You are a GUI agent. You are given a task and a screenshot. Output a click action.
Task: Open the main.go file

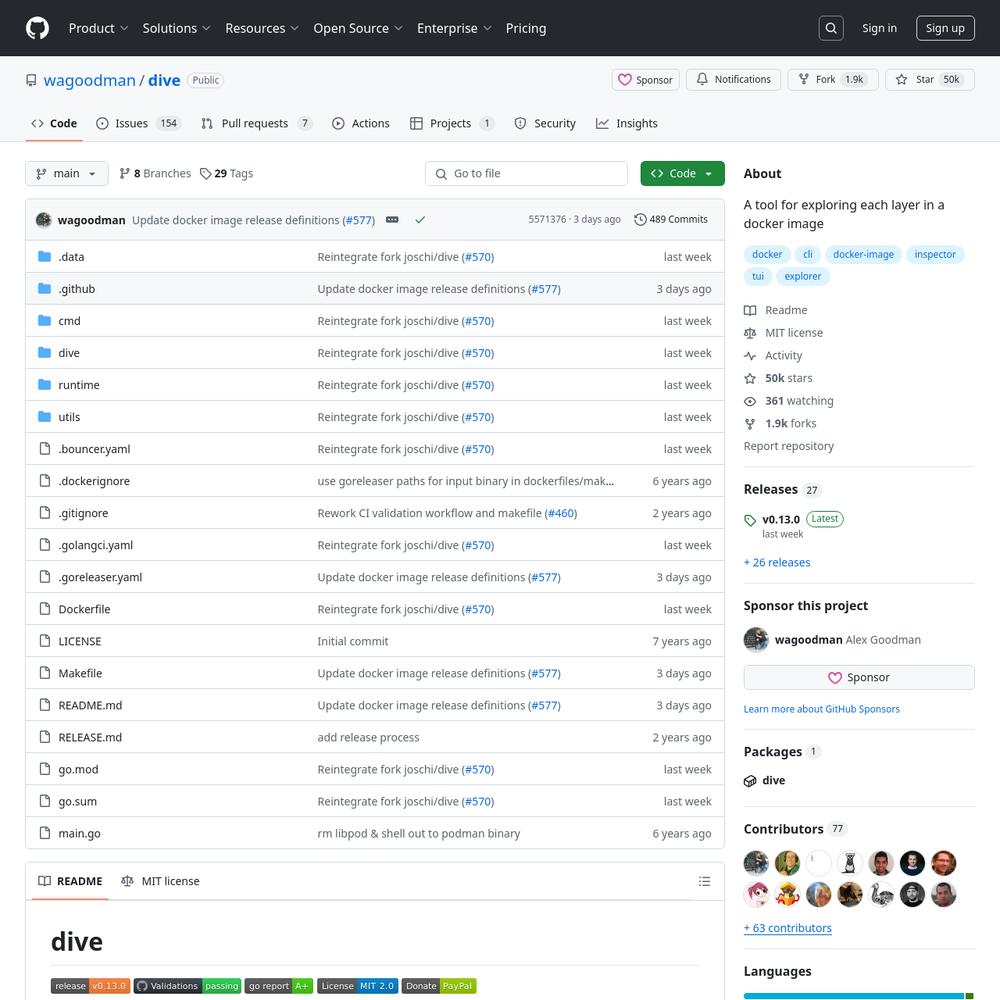[x=79, y=834]
